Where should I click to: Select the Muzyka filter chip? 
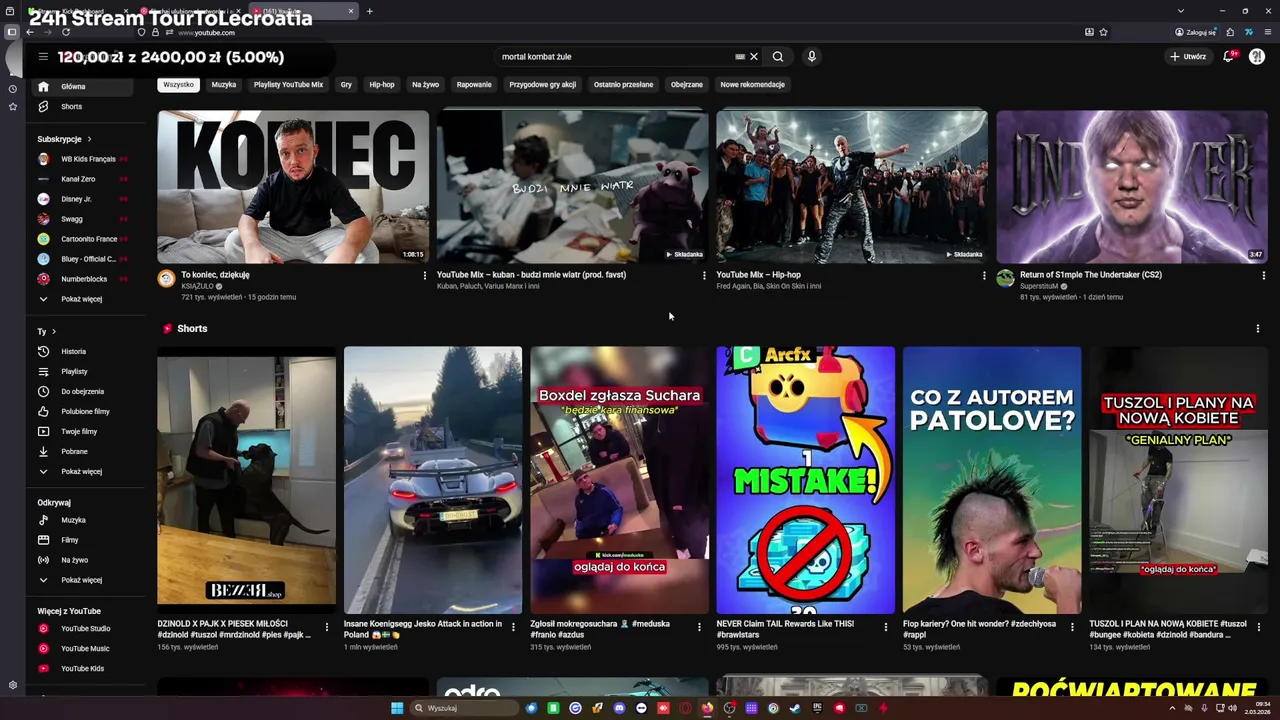[x=224, y=85]
